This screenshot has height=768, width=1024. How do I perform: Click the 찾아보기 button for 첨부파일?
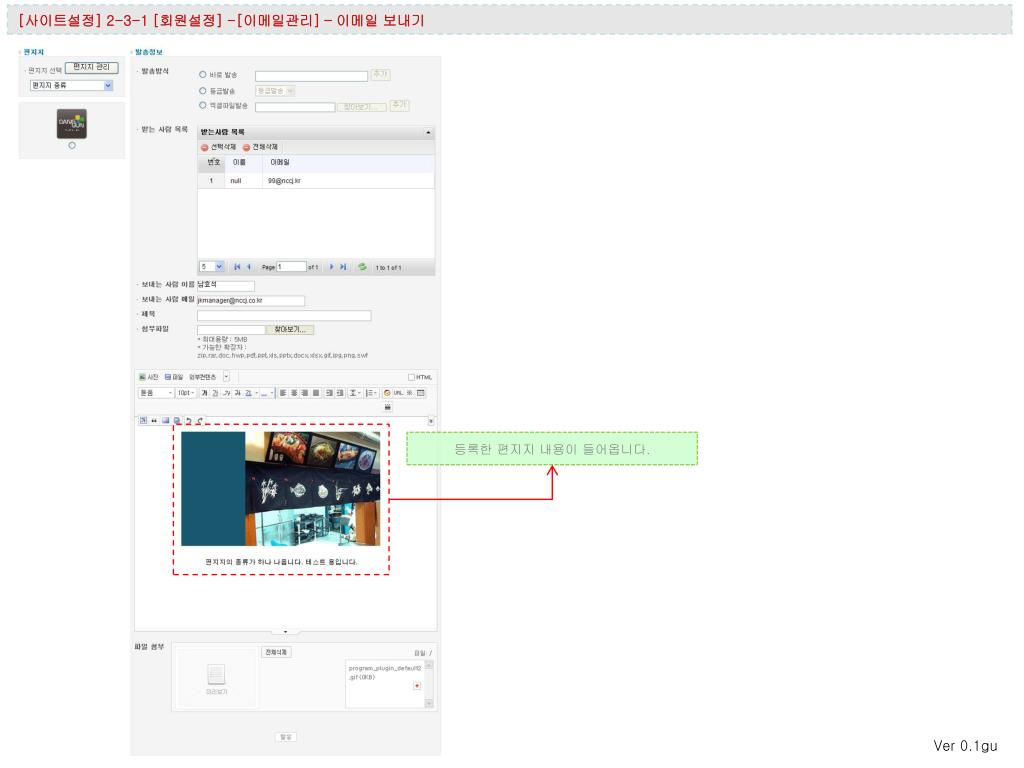pyautogui.click(x=289, y=330)
